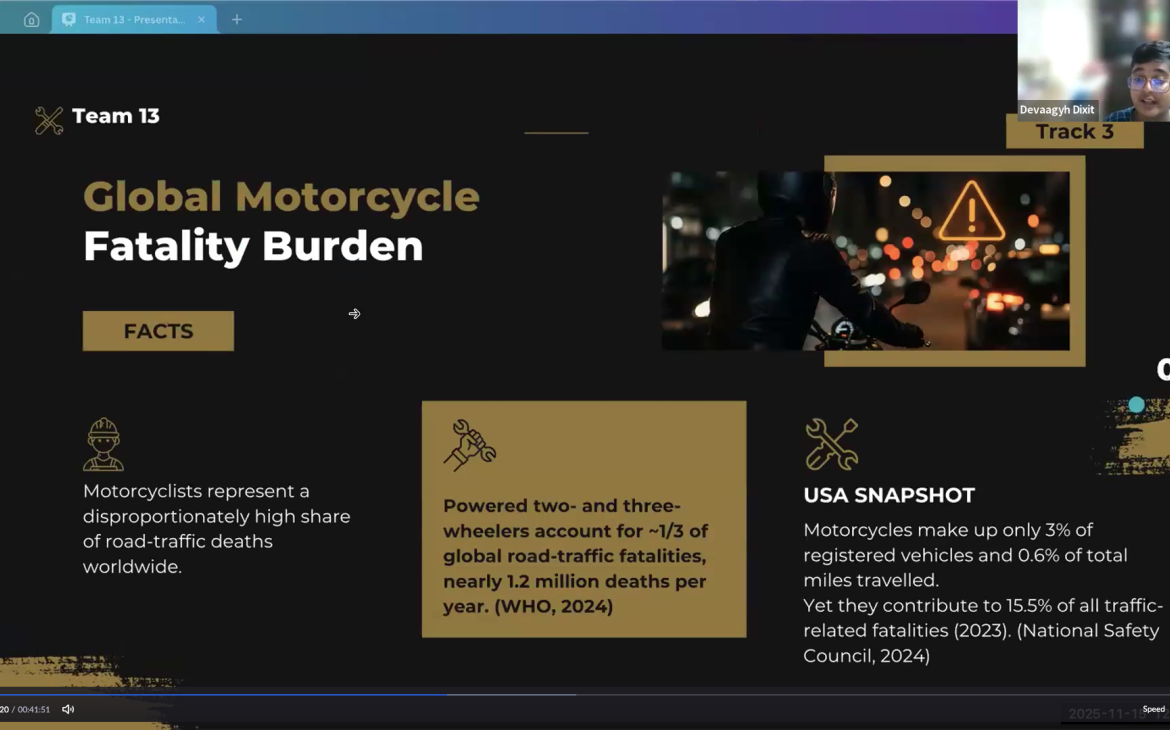The height and width of the screenshot is (730, 1170).
Task: Open the playback Speed menu
Action: [x=1153, y=709]
